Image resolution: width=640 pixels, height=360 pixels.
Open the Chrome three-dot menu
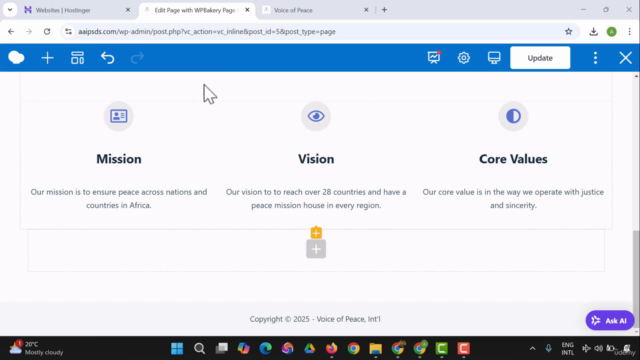(629, 31)
